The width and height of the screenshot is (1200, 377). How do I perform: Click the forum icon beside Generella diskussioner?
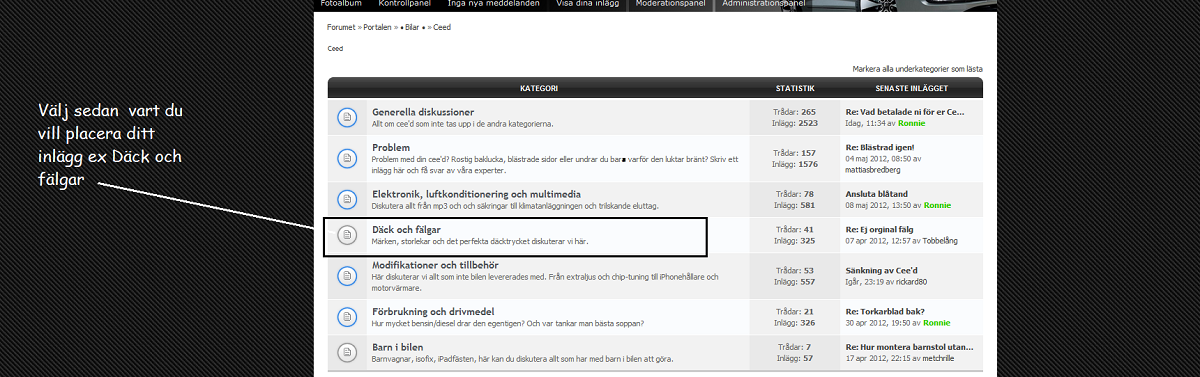click(347, 117)
